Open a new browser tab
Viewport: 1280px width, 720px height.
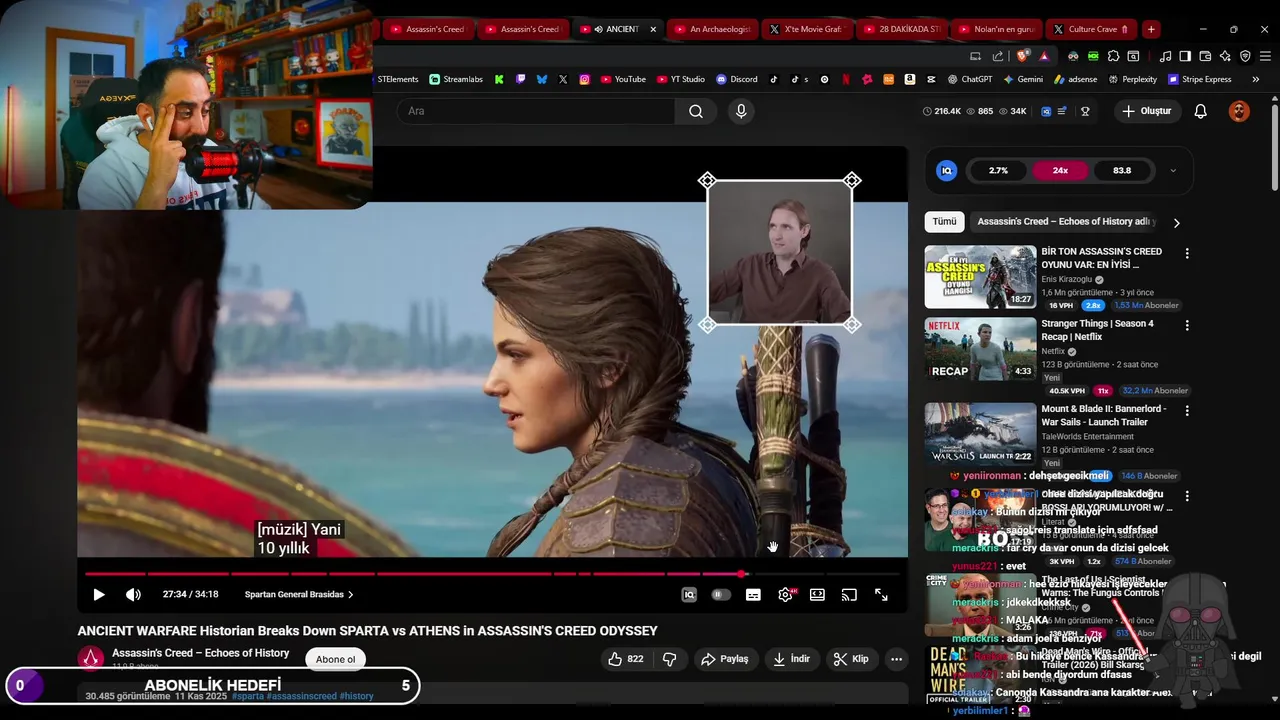(x=1151, y=29)
